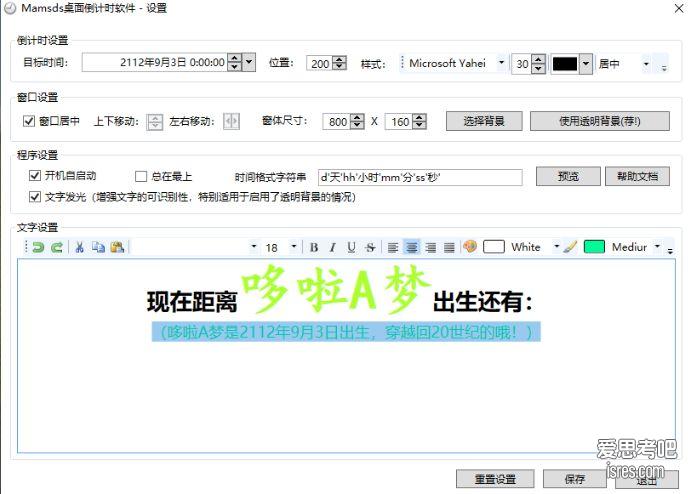
Task: Click the 选择背景 button
Action: pyautogui.click(x=484, y=121)
